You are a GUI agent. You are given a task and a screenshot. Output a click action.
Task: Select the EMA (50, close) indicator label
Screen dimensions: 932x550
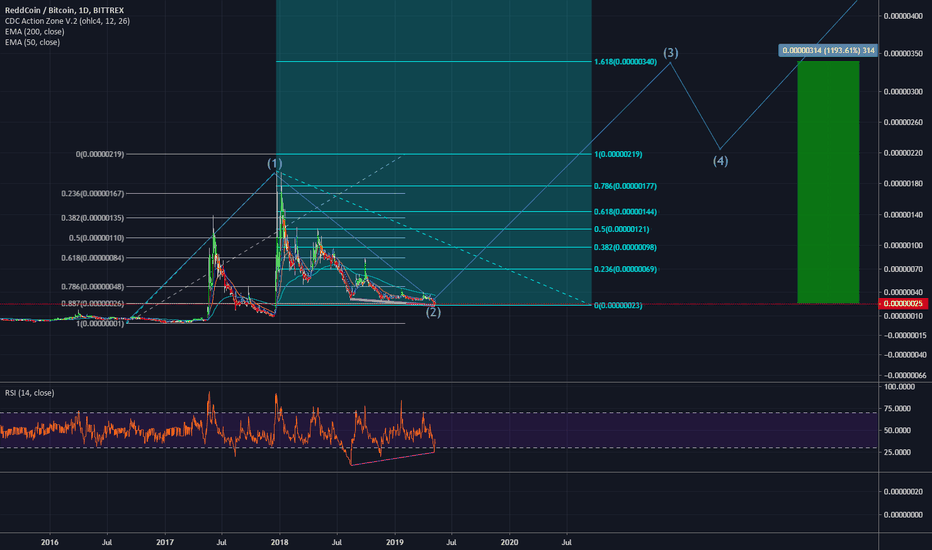(x=32, y=42)
